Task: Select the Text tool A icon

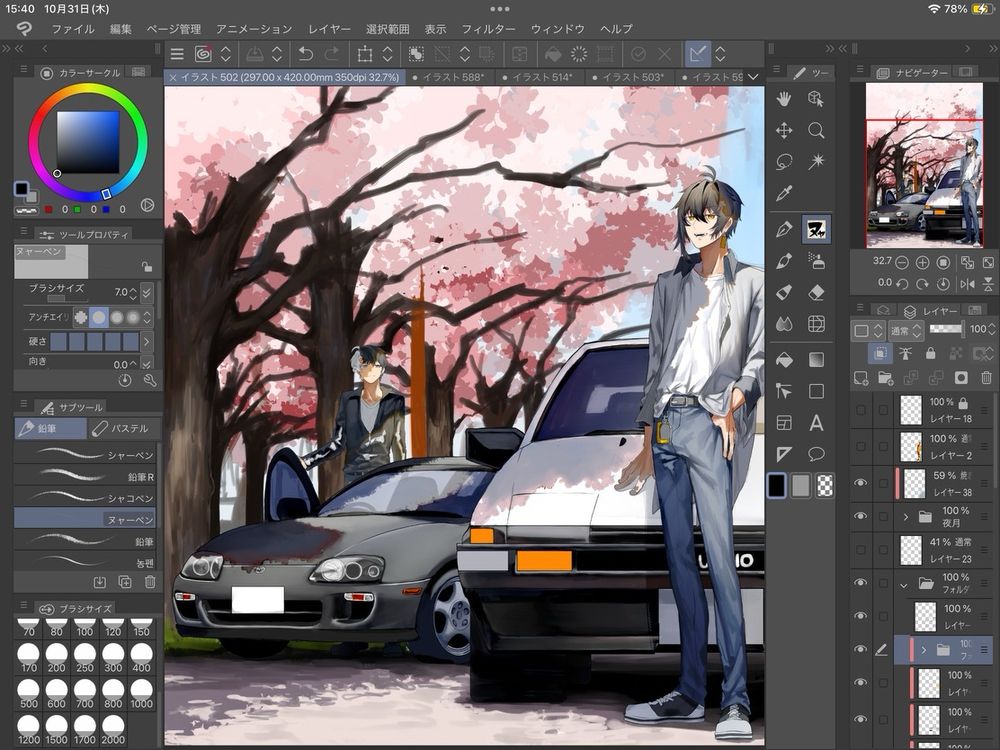Action: coord(816,423)
